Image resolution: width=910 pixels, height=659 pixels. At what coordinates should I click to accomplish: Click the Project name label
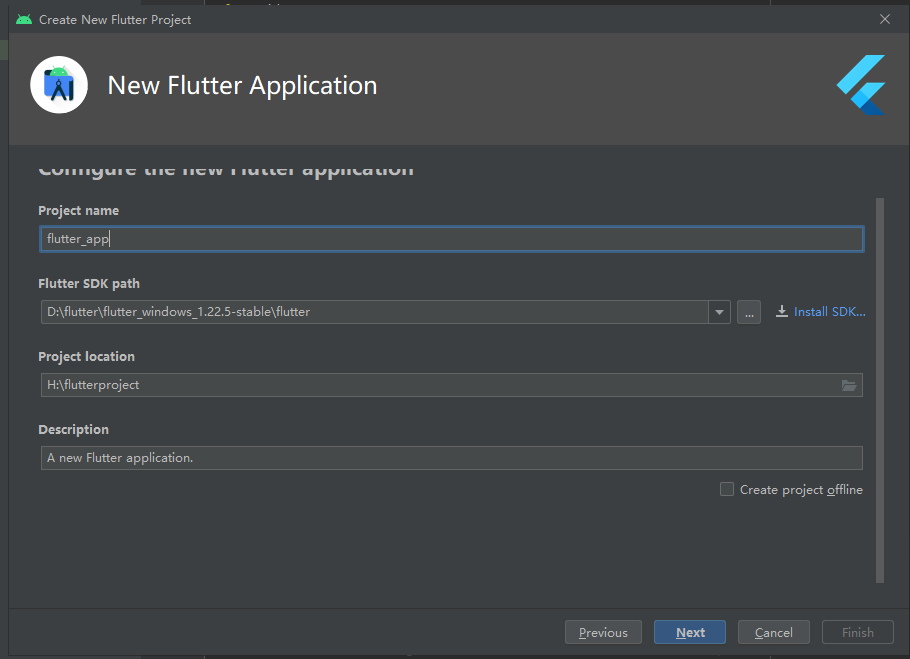[x=78, y=211]
